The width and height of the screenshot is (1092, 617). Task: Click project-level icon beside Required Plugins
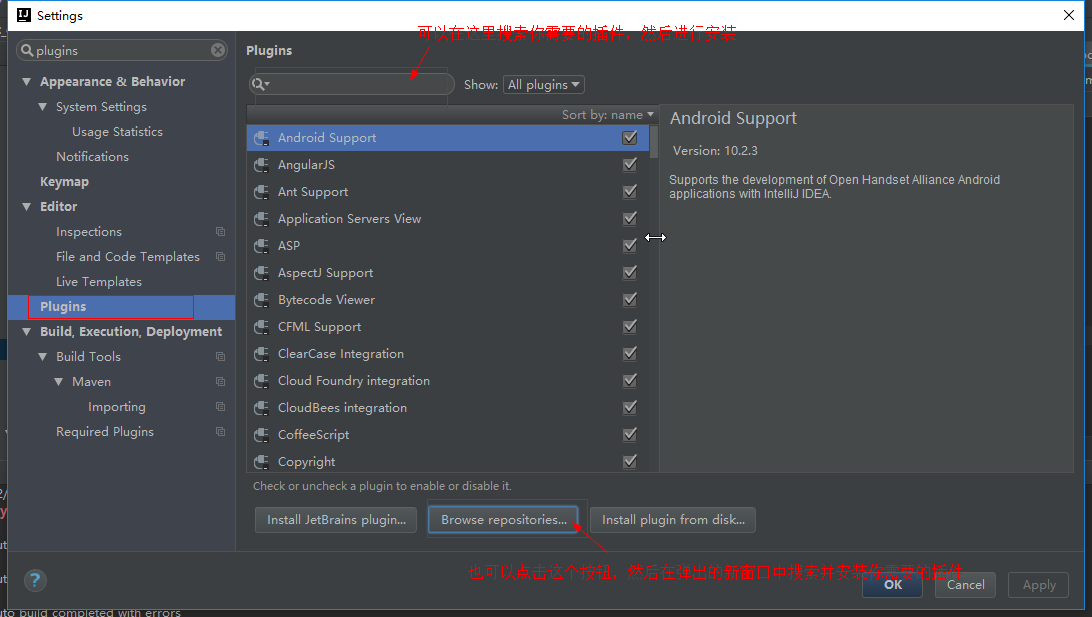[220, 432]
